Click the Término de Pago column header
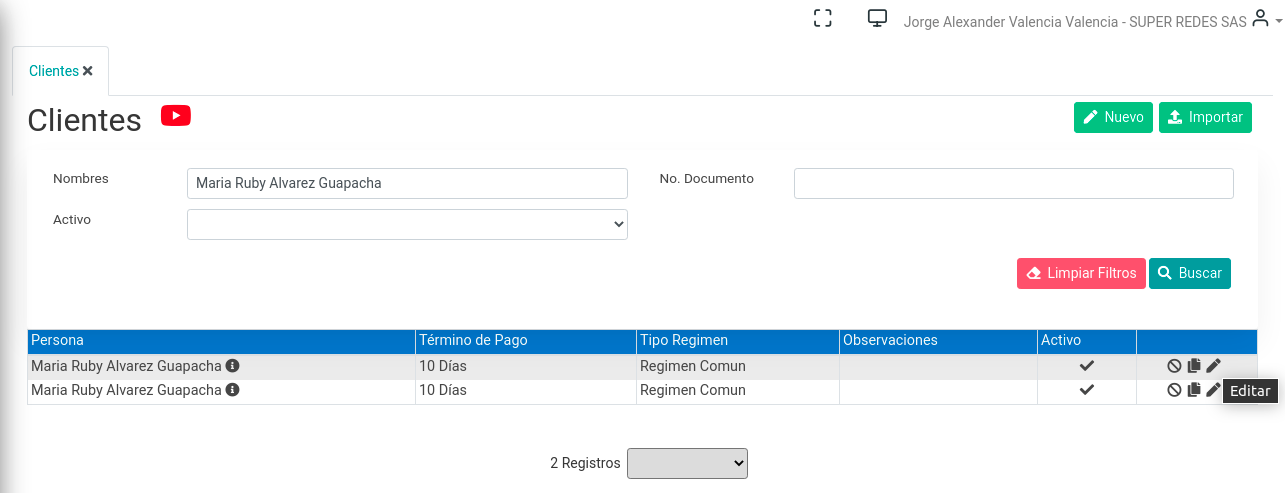The image size is (1285, 493). pos(526,341)
